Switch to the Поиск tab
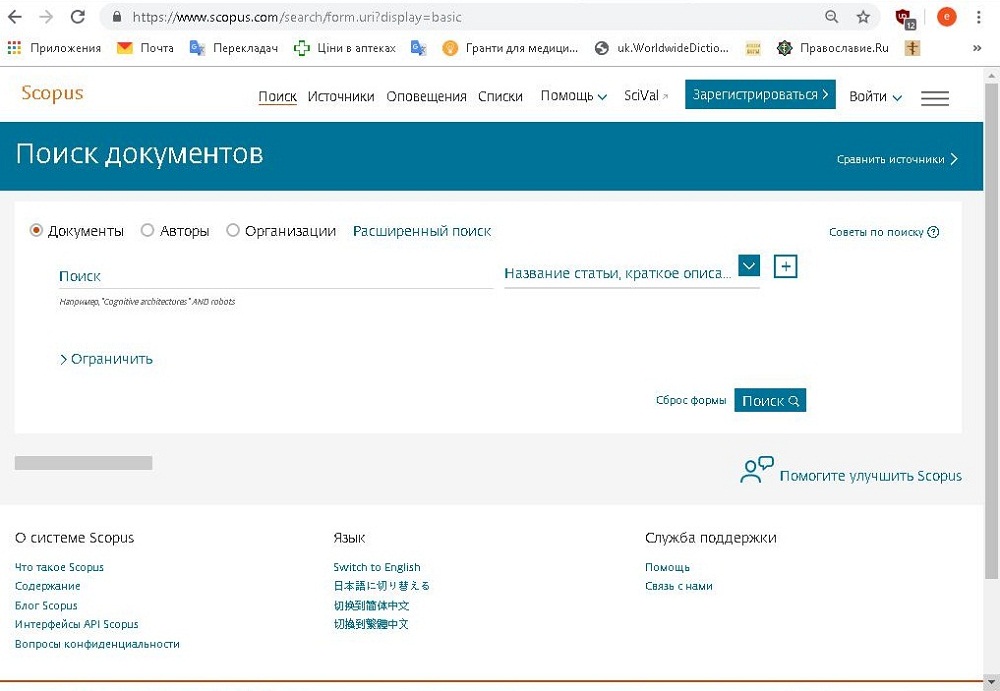 click(x=277, y=96)
